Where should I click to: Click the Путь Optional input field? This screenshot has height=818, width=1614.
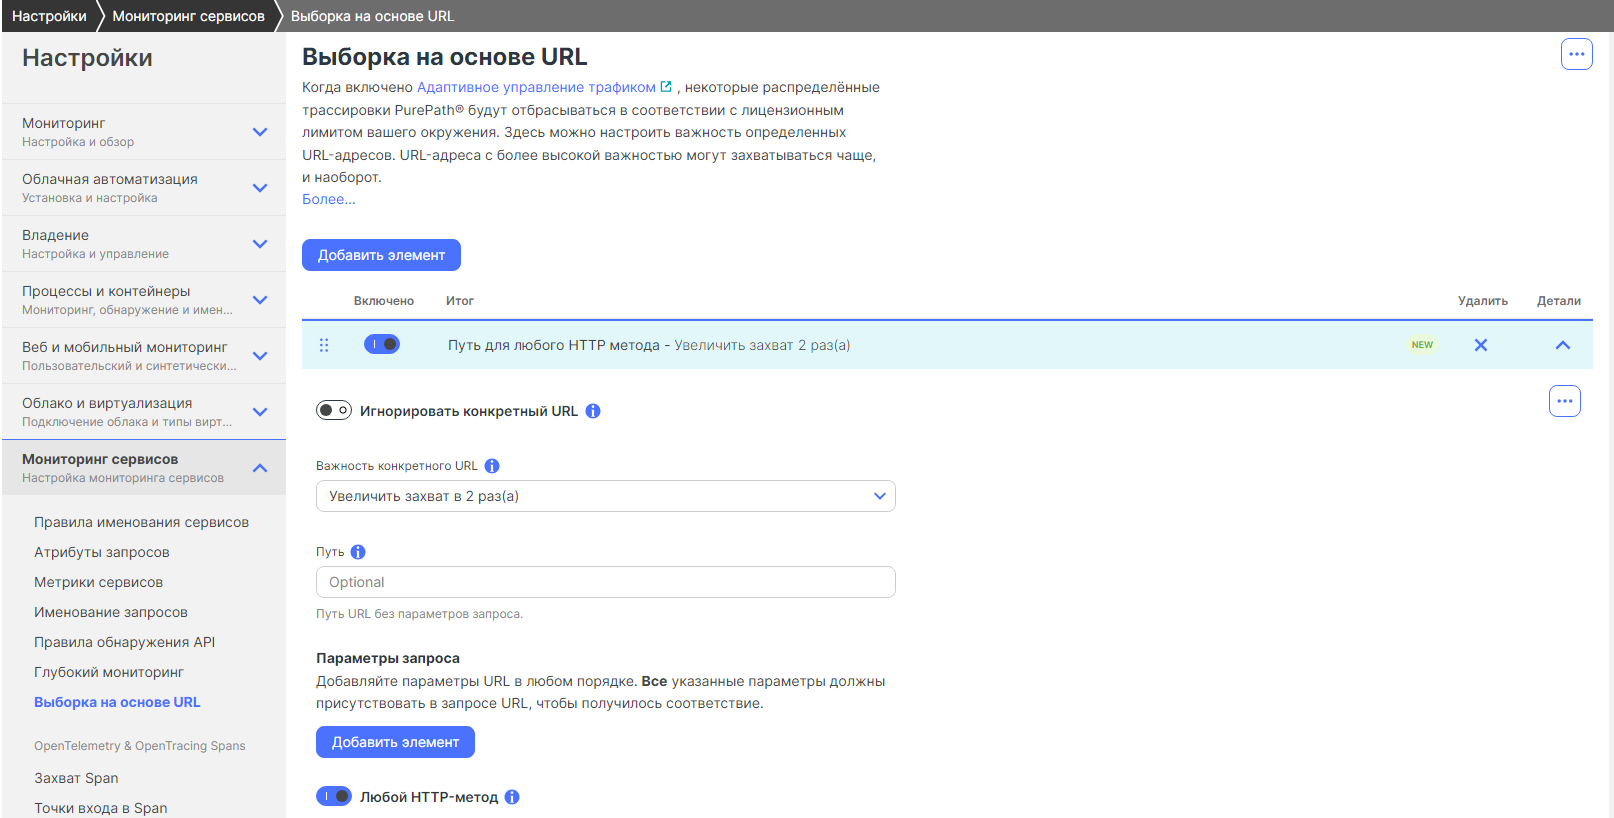605,582
